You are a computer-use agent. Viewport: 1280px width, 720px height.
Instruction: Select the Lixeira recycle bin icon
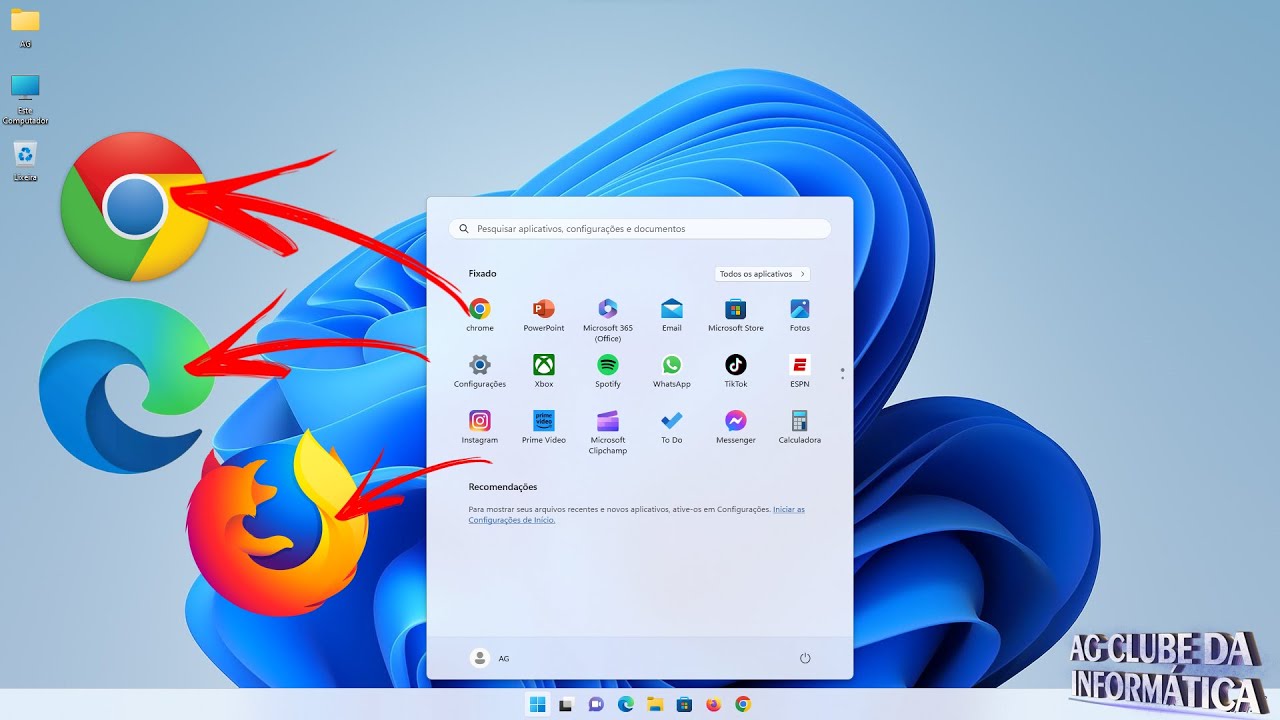[x=25, y=161]
